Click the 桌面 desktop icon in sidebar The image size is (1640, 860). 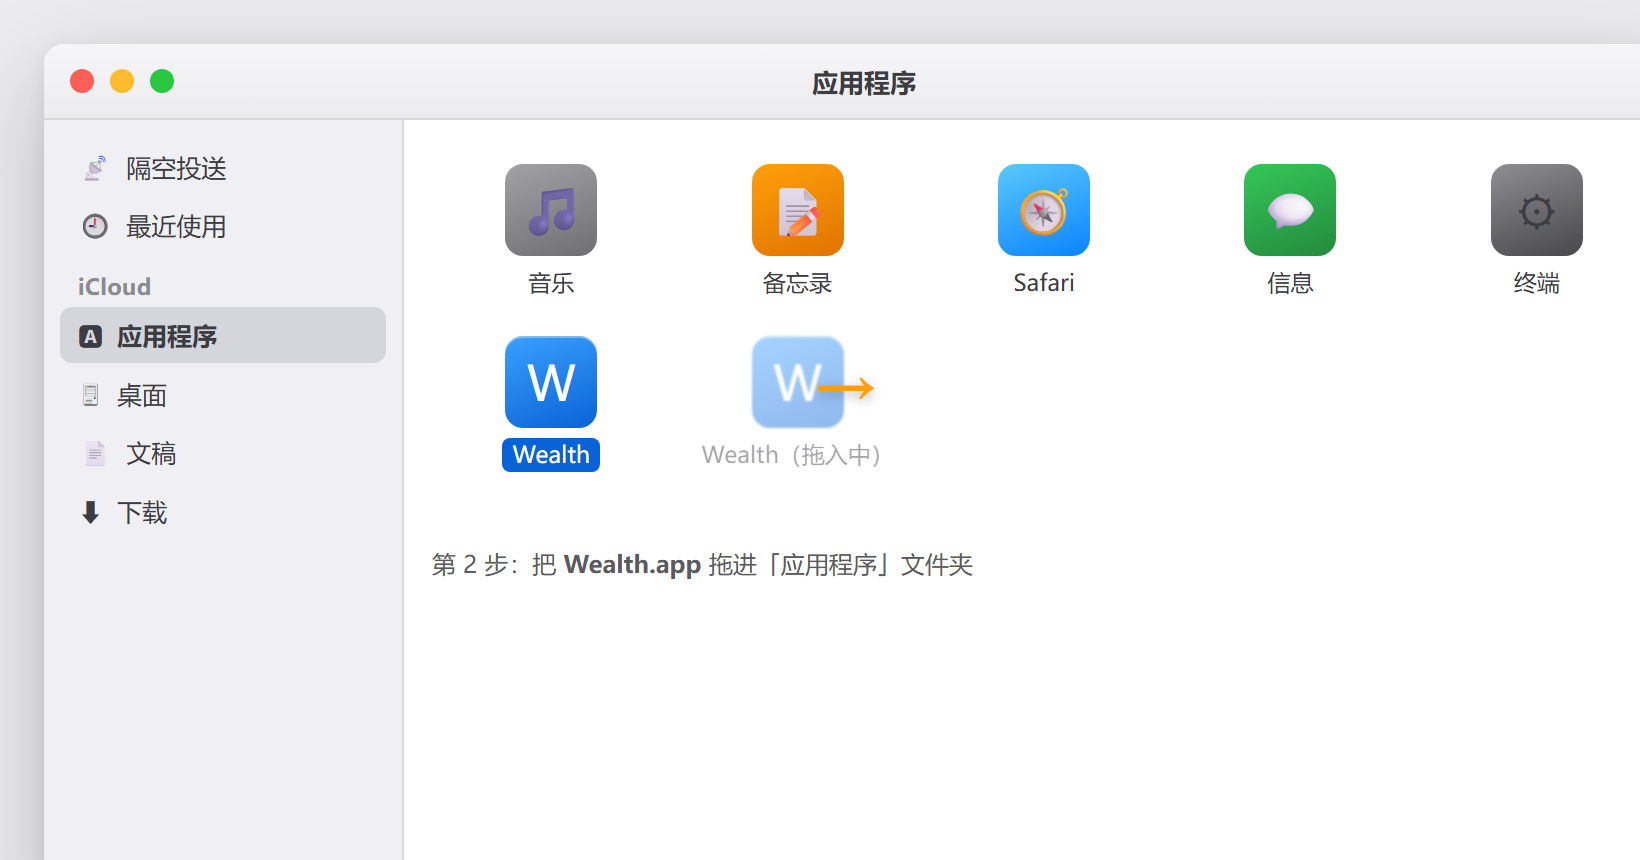coord(91,396)
